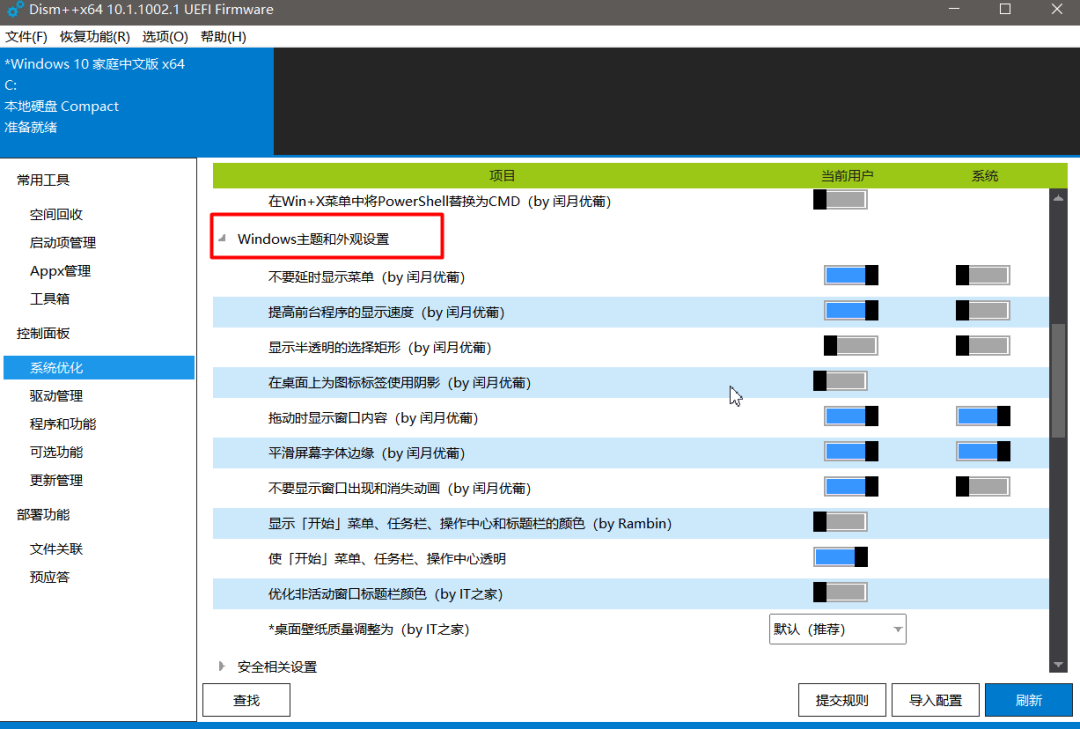Maximize the Dism++ window
Screen dimensions: 1080x729
[1005, 9]
